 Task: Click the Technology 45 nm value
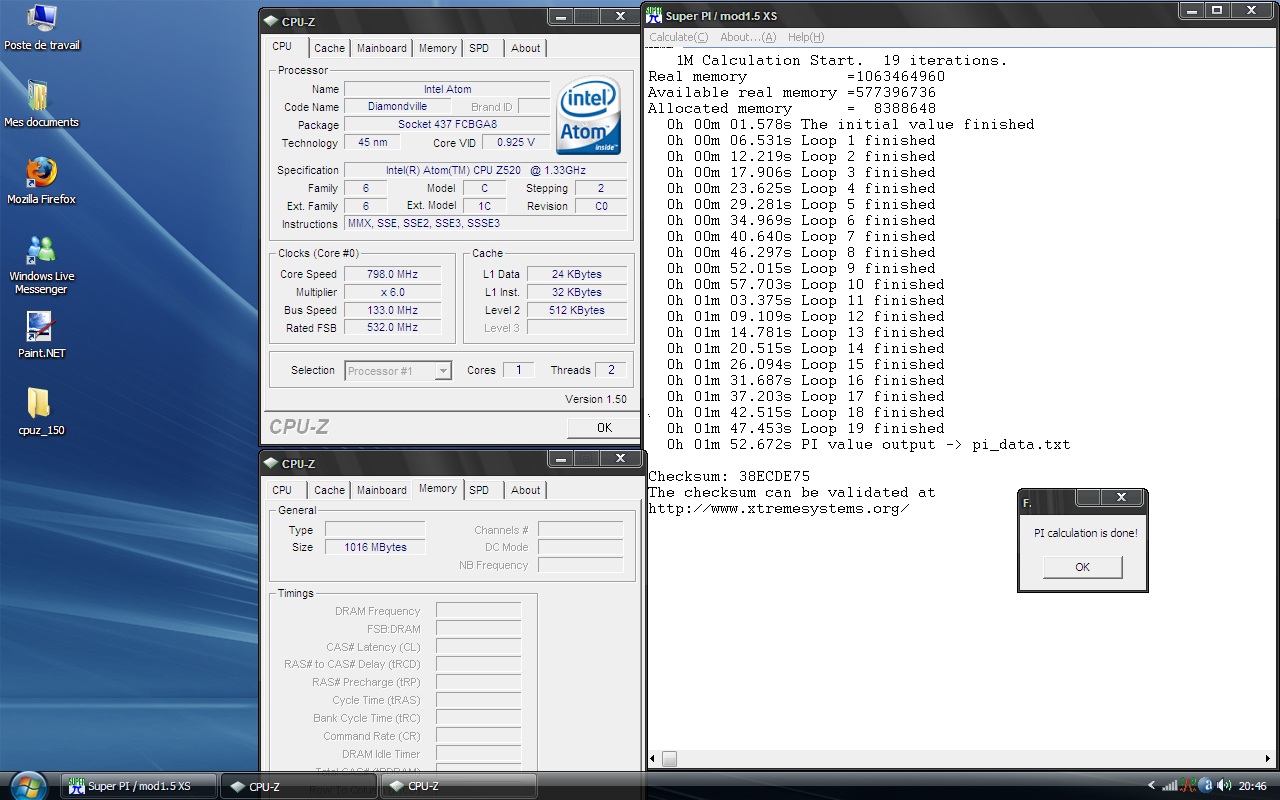coord(371,142)
